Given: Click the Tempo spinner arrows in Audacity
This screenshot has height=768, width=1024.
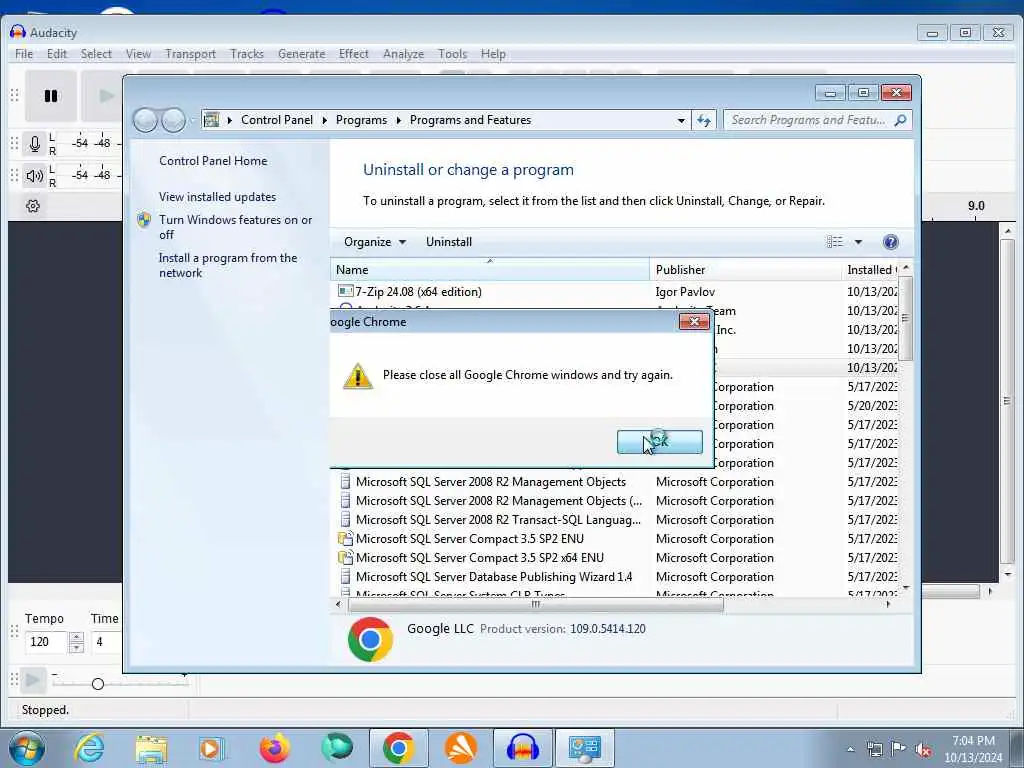Looking at the screenshot, I should point(76,642).
